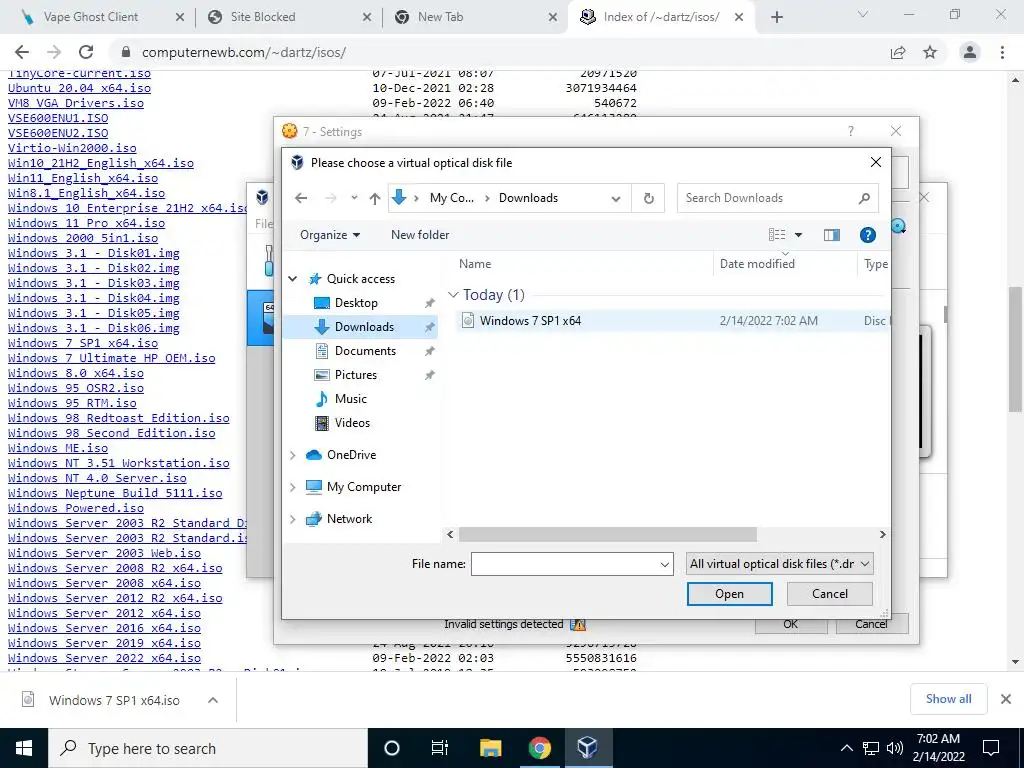Click the search magnifier in Search Downloads
Viewport: 1024px width, 768px height.
(x=864, y=198)
